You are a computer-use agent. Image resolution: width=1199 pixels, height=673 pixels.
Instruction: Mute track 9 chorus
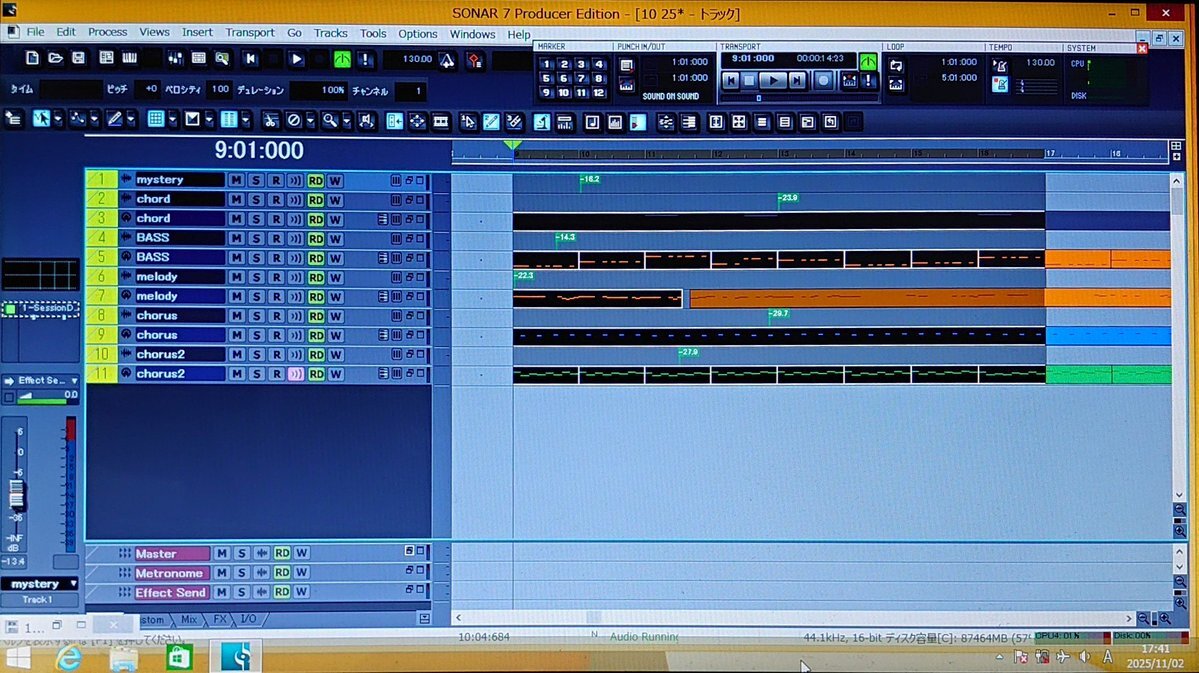[x=236, y=335]
